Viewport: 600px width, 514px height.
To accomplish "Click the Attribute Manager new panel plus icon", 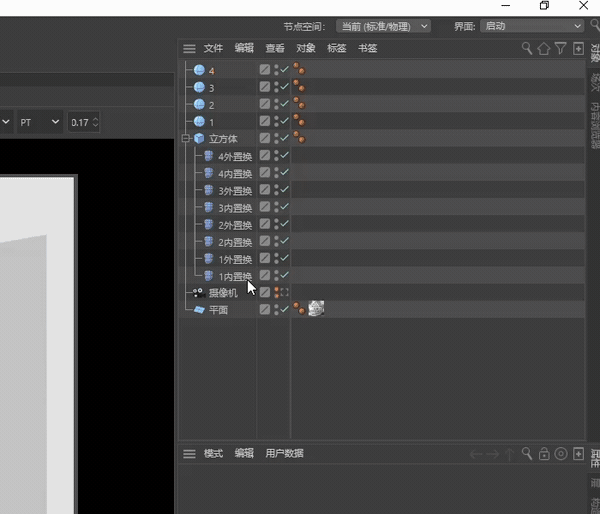I will tap(578, 454).
